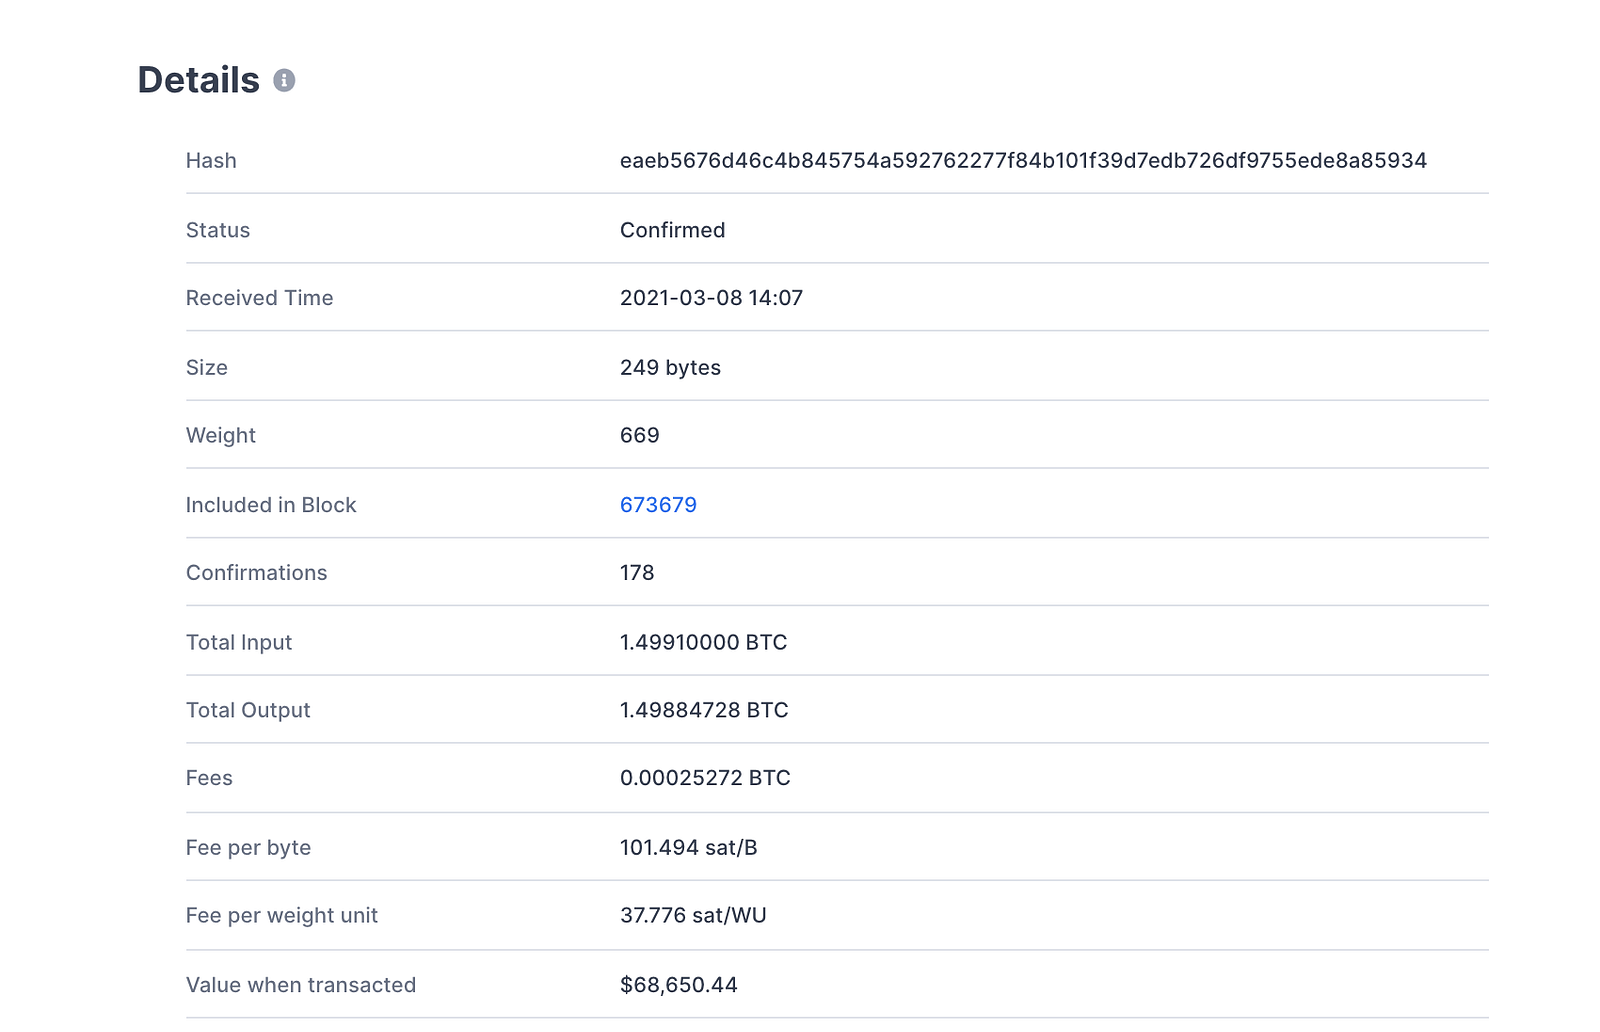The width and height of the screenshot is (1600, 1032).
Task: Click the info icon beside Details heading
Action: [284, 81]
